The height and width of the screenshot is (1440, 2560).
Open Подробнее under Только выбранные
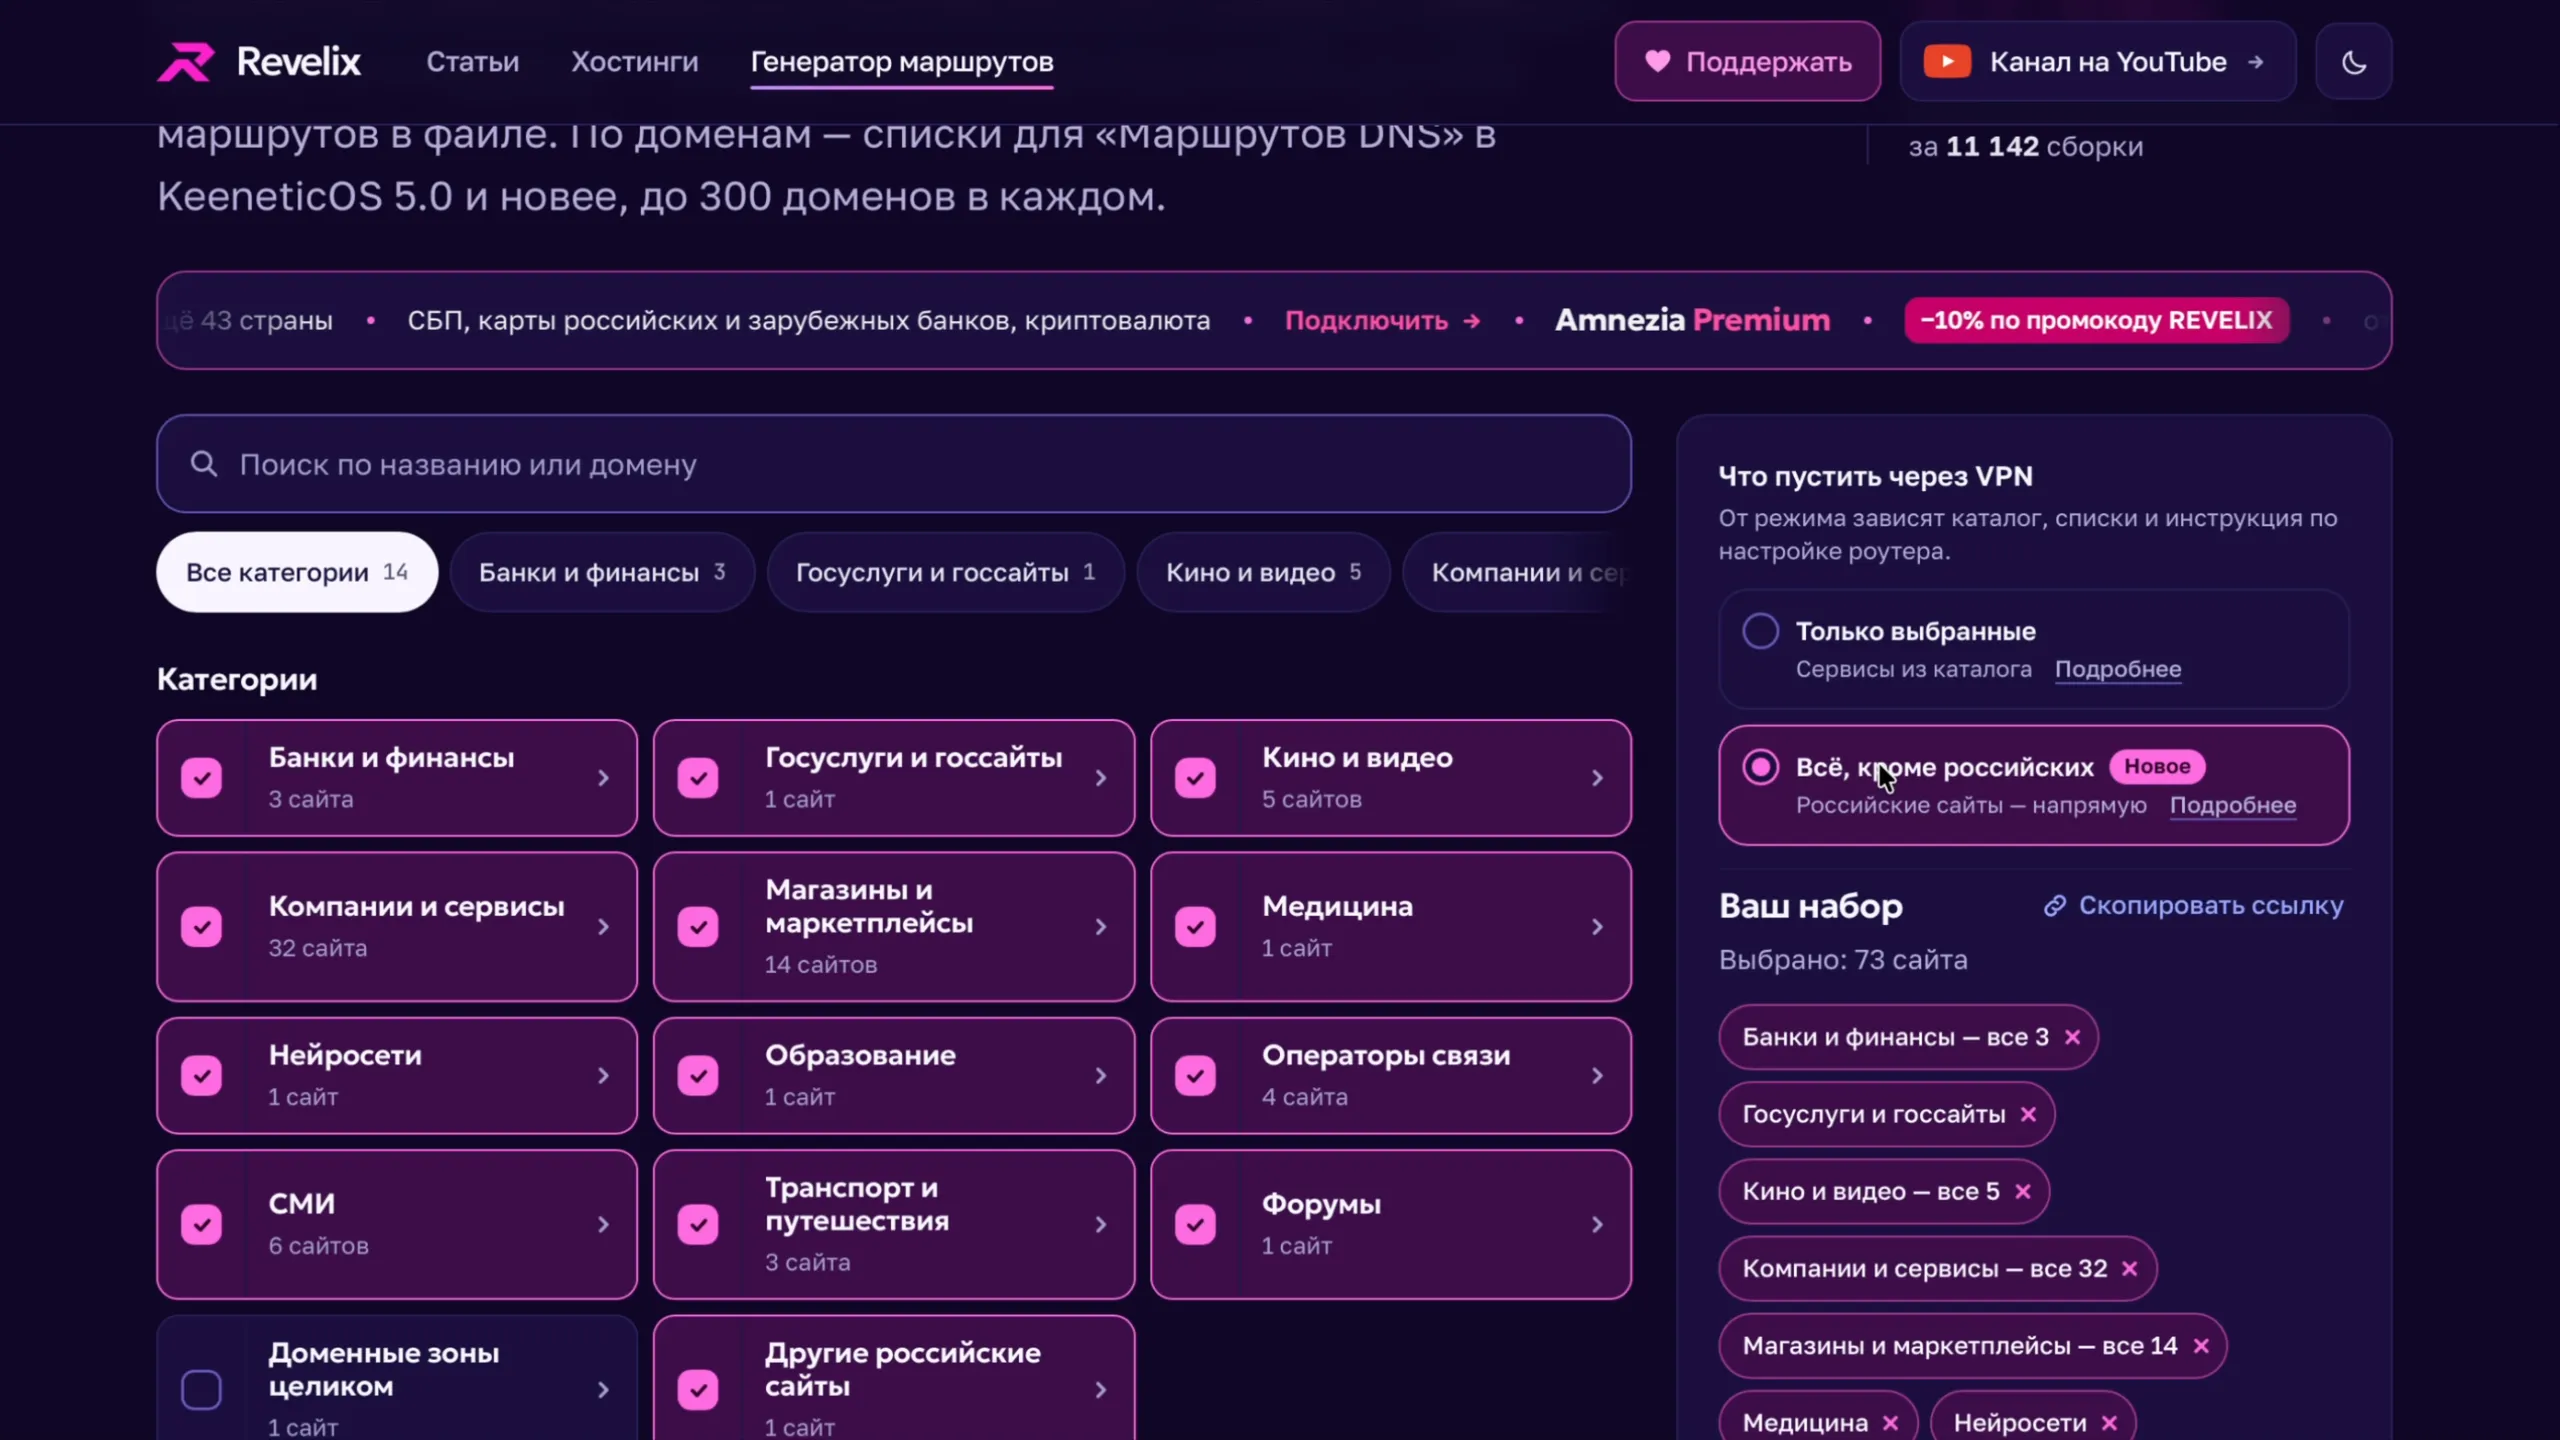2118,669
